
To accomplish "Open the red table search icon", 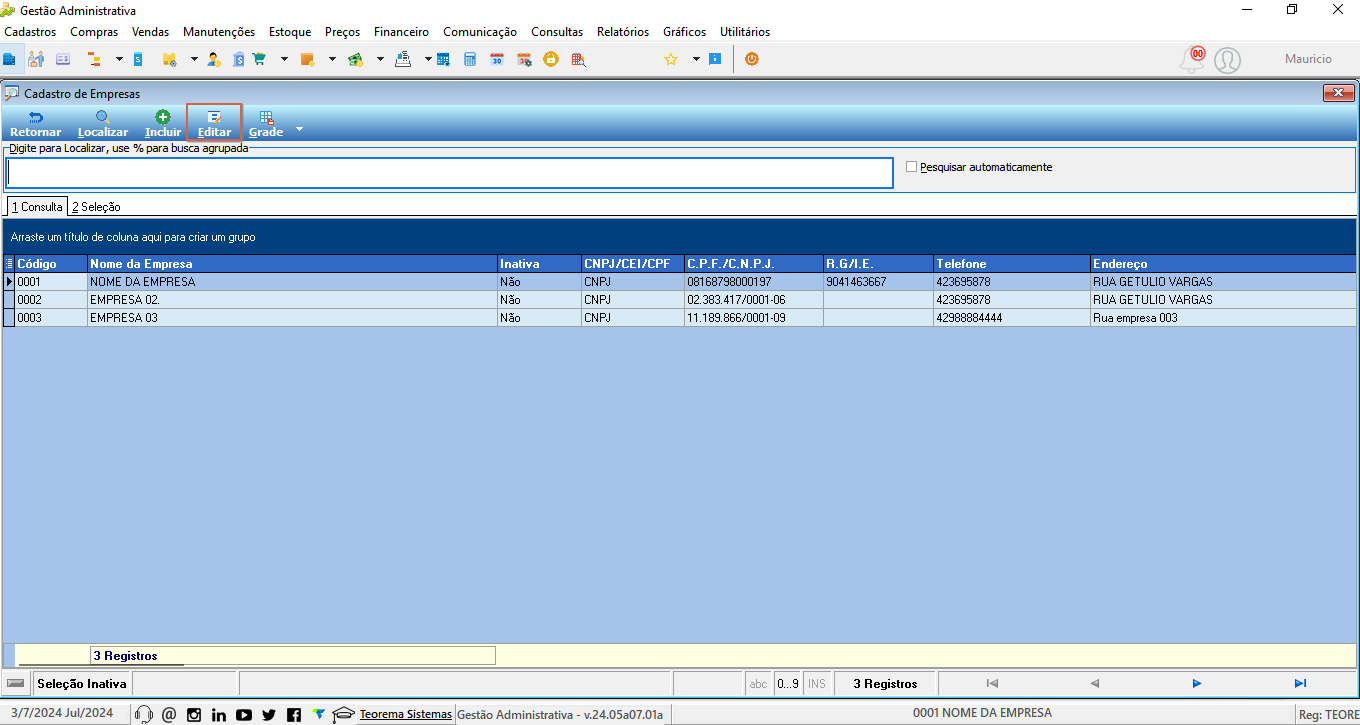I will pos(578,60).
